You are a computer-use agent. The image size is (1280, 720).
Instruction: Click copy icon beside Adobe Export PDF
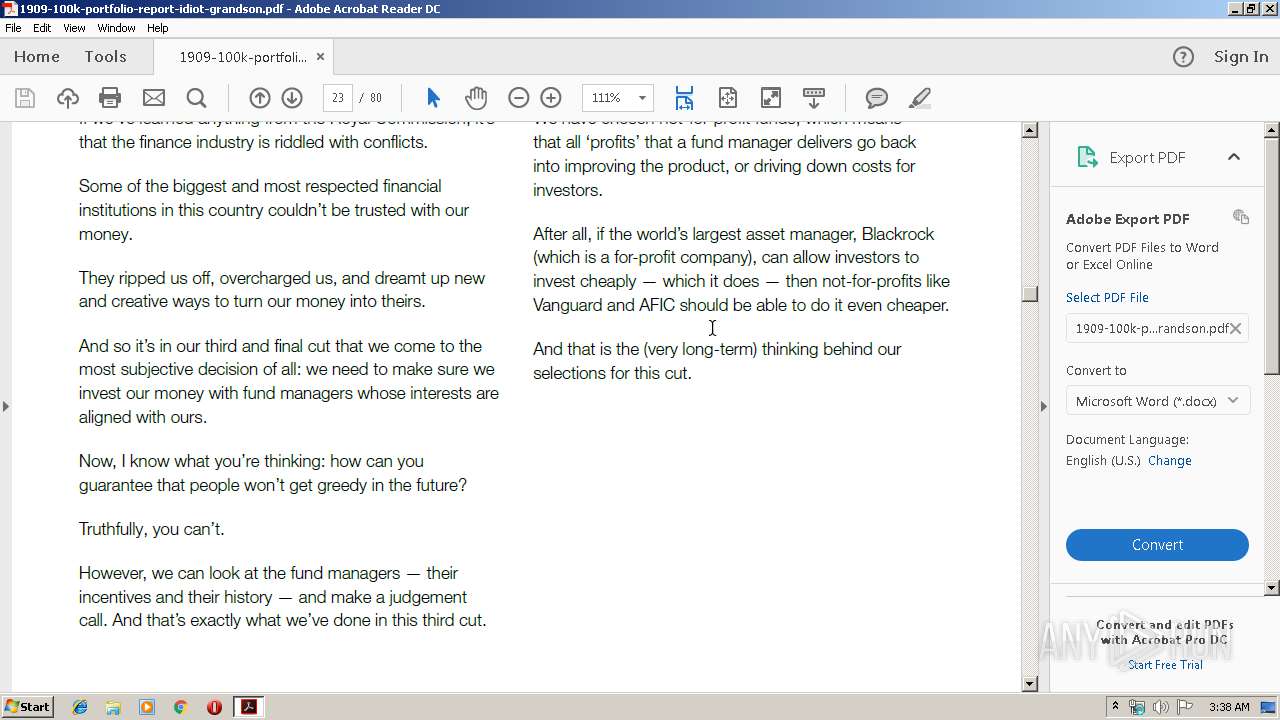(1241, 217)
